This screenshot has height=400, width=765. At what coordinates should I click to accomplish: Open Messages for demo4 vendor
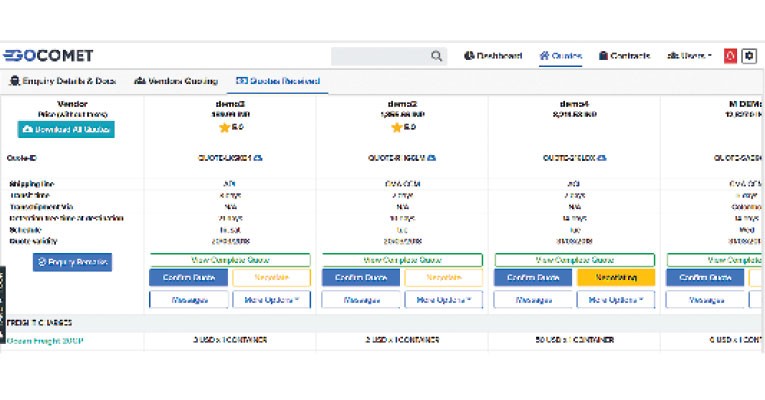(x=533, y=300)
